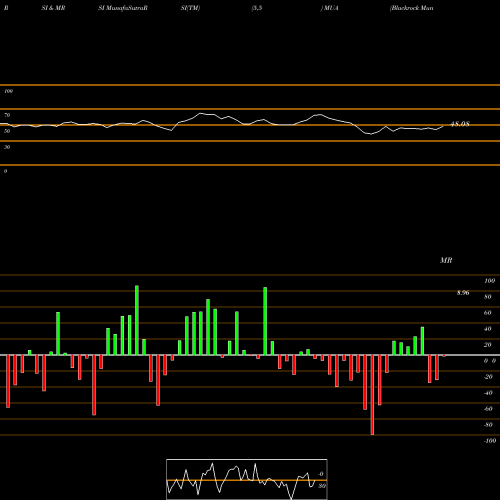
Task: Click the "80" label on the MR axis
Action: tap(488, 297)
